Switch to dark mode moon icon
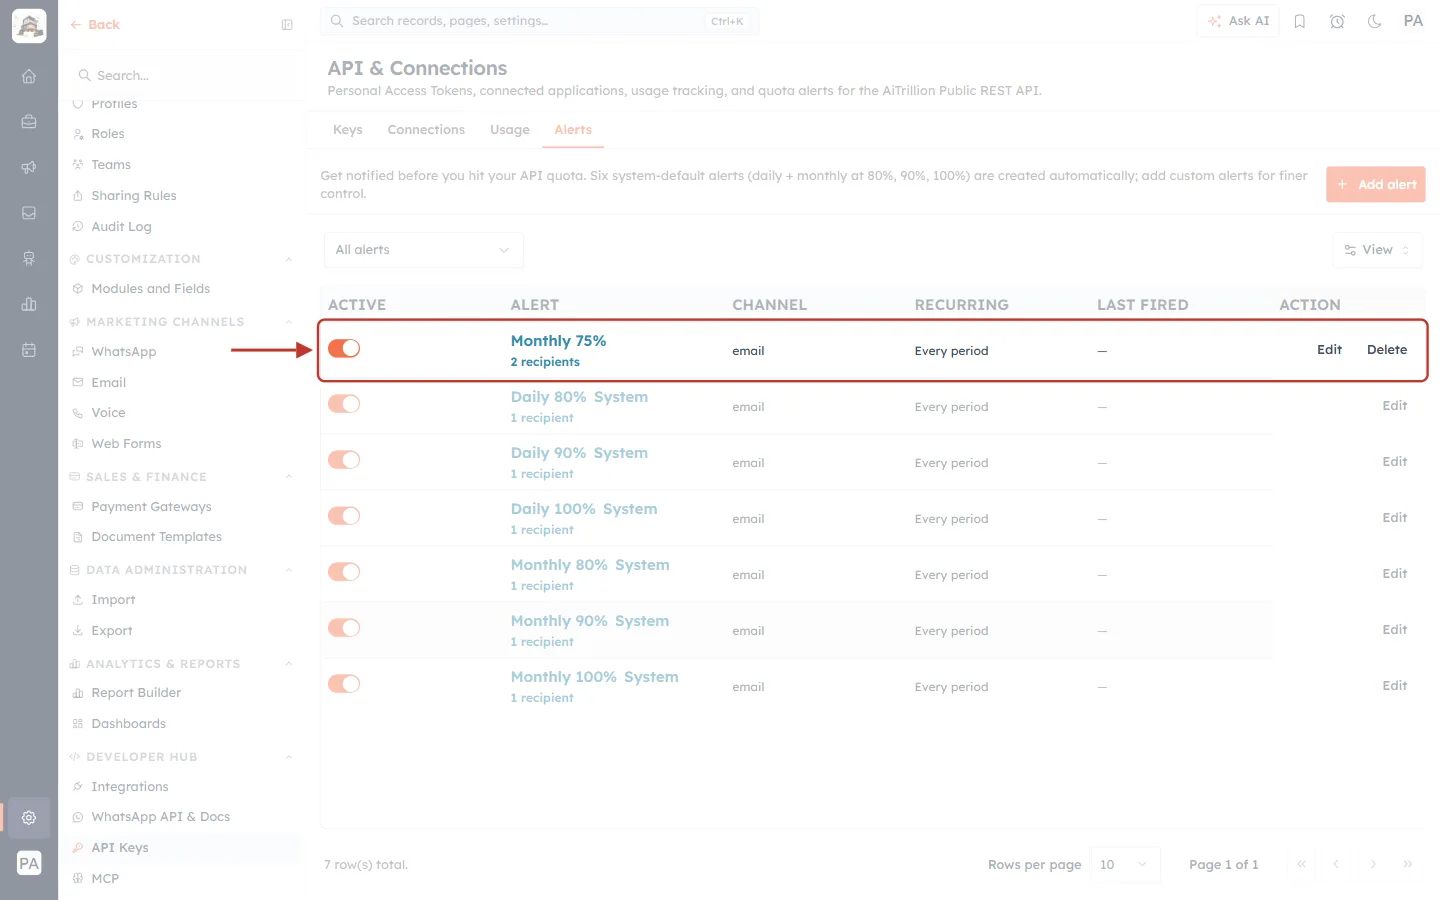Viewport: 1440px width, 900px height. [x=1375, y=21]
